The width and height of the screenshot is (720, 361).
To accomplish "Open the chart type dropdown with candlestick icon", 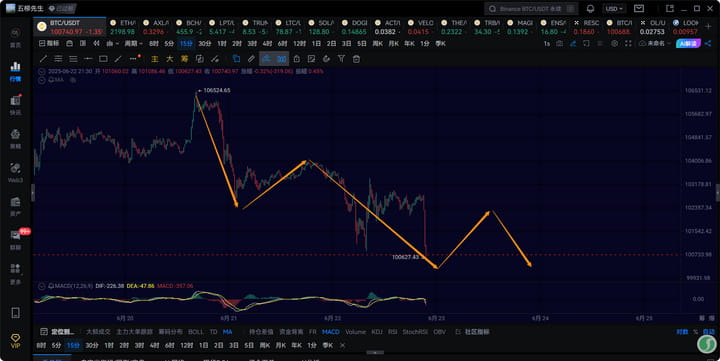I will pyautogui.click(x=112, y=43).
